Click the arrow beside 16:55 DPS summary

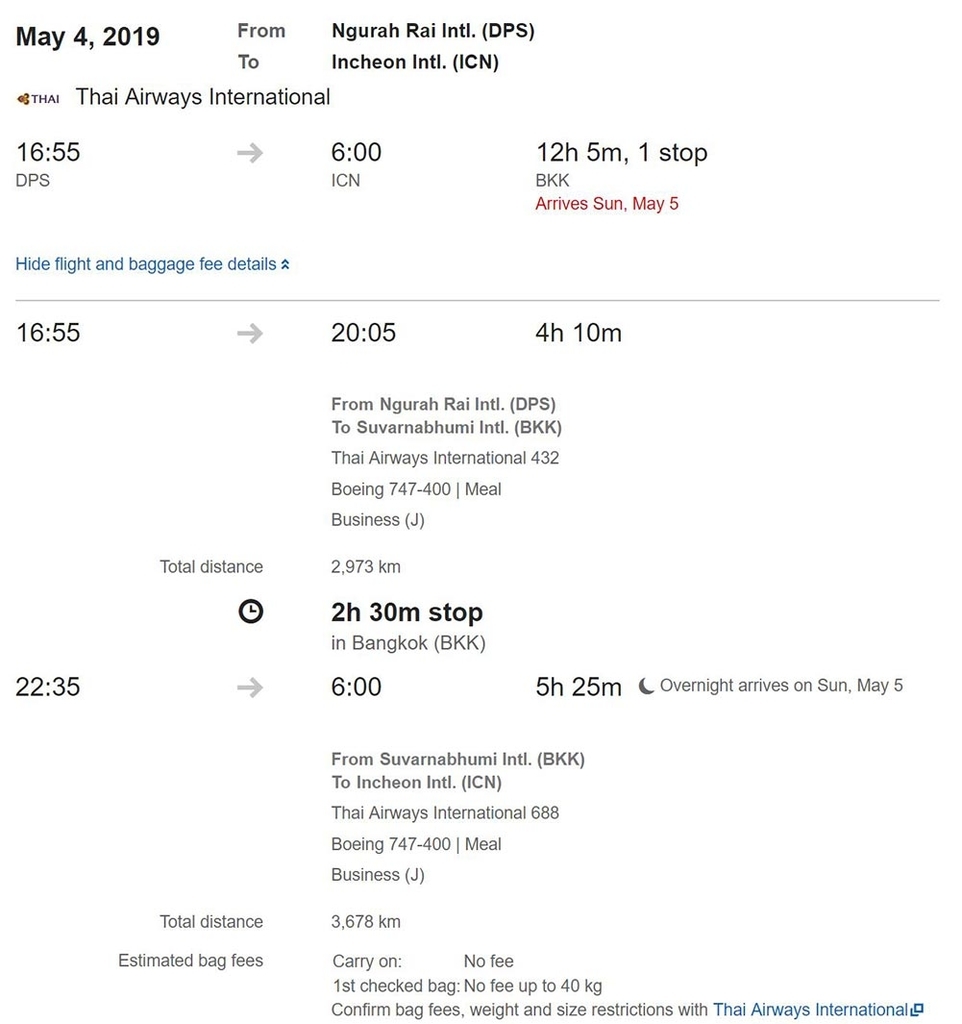[251, 153]
